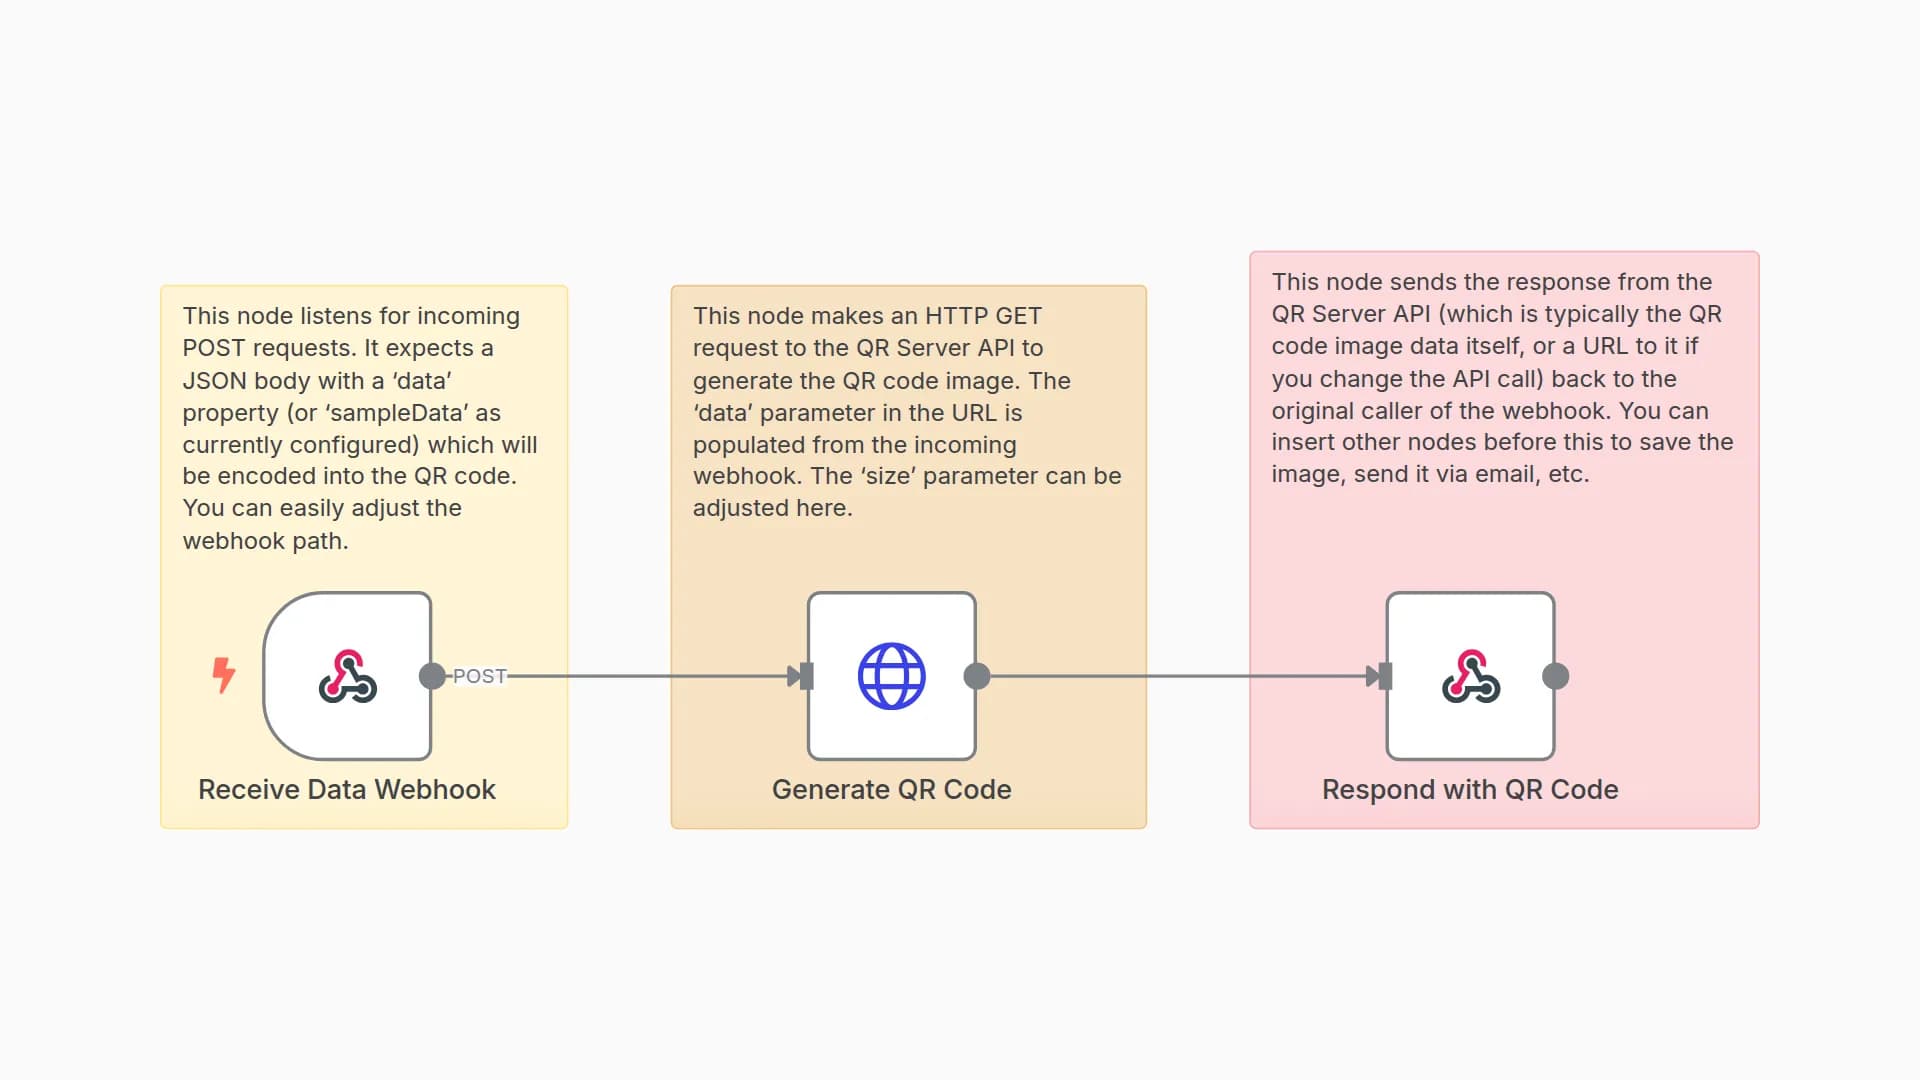Image resolution: width=1920 pixels, height=1080 pixels.
Task: Click the 'Receive Data Webhook' node label
Action: (347, 789)
